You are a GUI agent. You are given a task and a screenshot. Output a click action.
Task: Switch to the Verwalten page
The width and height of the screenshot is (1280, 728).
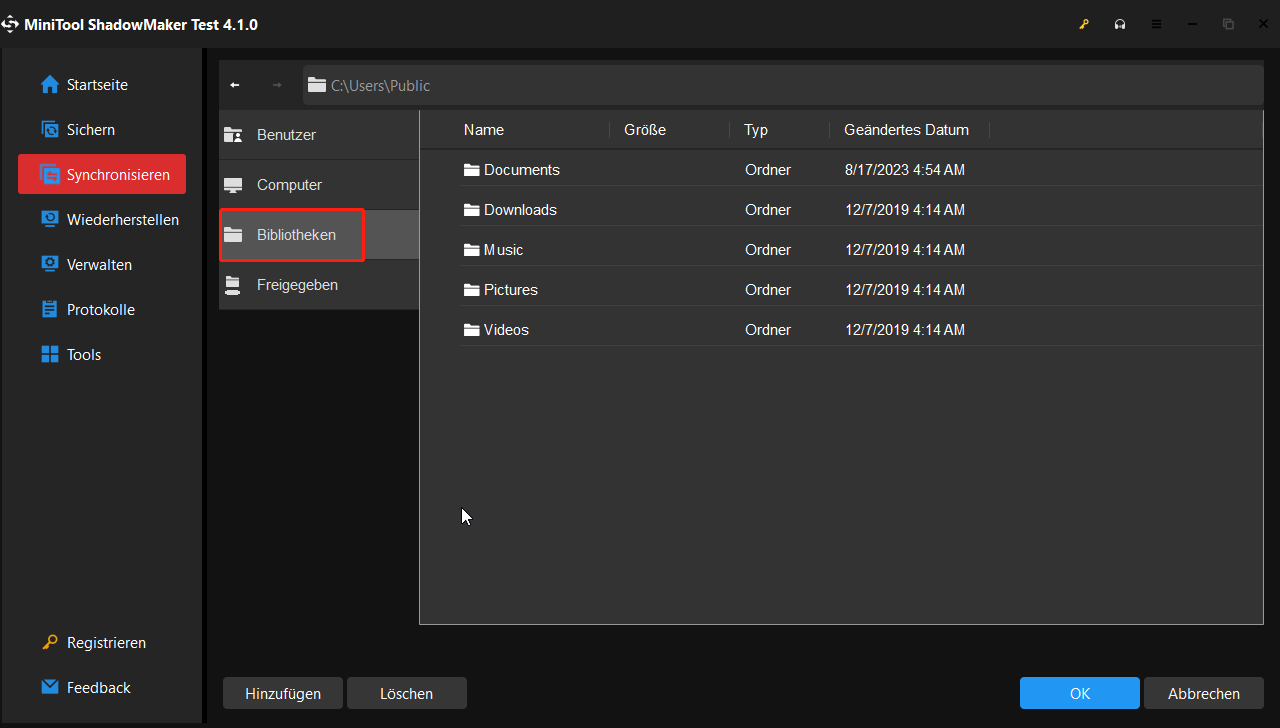[x=99, y=265]
